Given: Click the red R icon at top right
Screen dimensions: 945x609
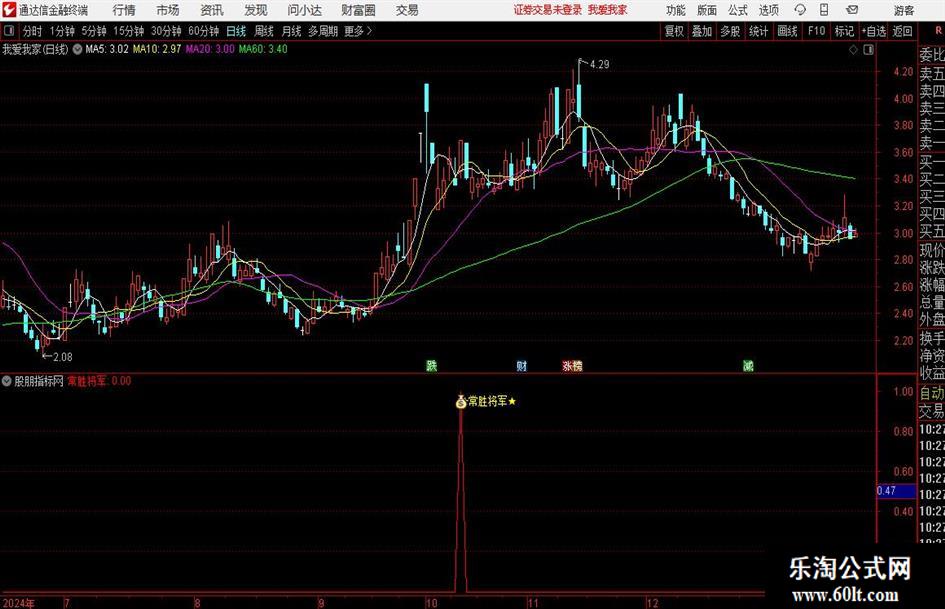Looking at the screenshot, I should [938, 30].
